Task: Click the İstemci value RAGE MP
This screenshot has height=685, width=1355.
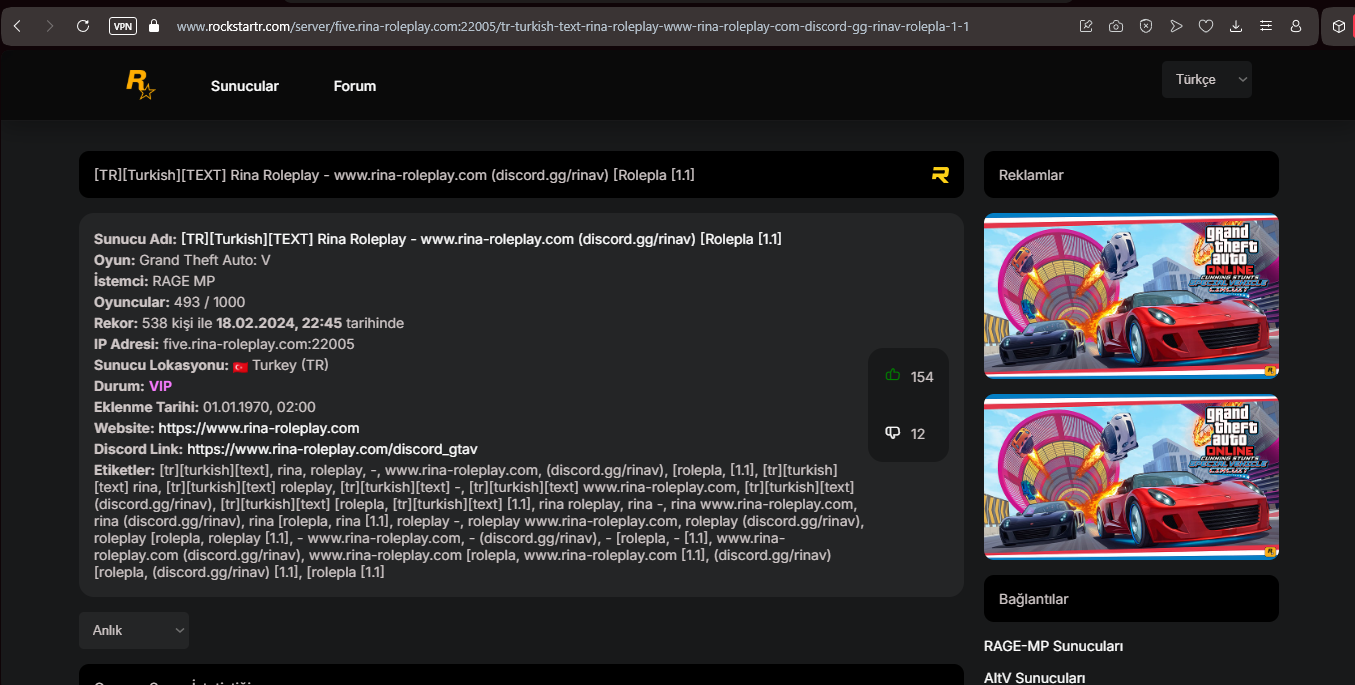Action: 184,281
